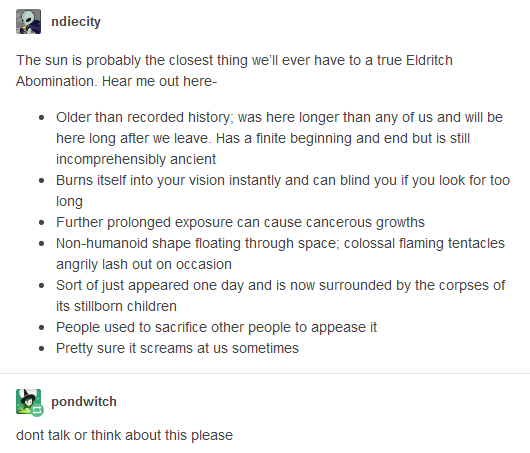
Task: Click the green reblog badge icon
Action: tap(37, 410)
